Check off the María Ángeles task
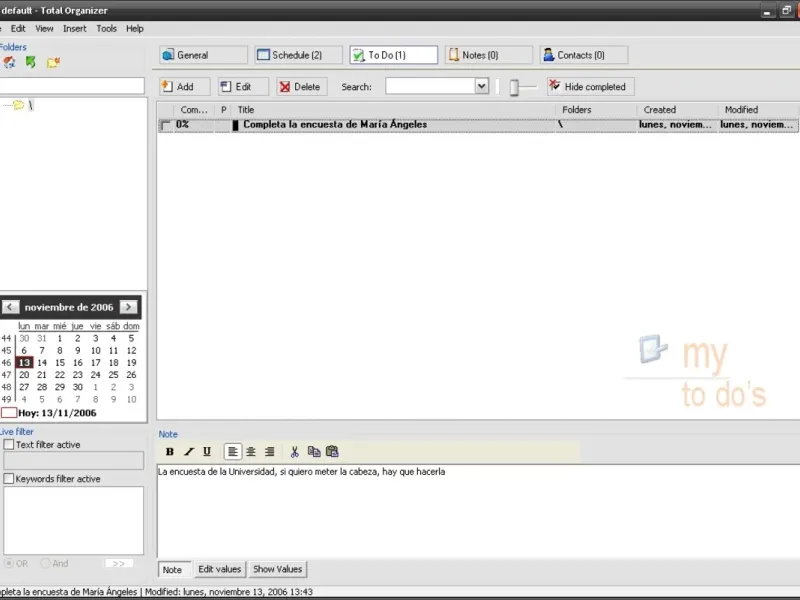 coord(165,125)
